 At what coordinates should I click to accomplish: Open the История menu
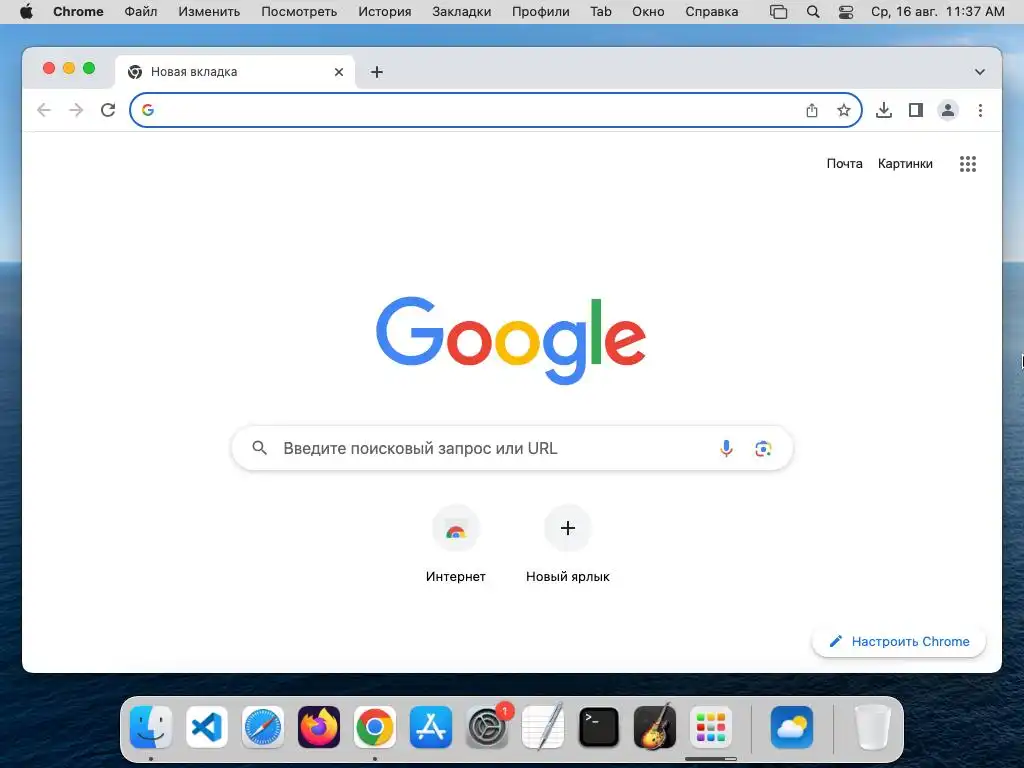click(x=385, y=12)
